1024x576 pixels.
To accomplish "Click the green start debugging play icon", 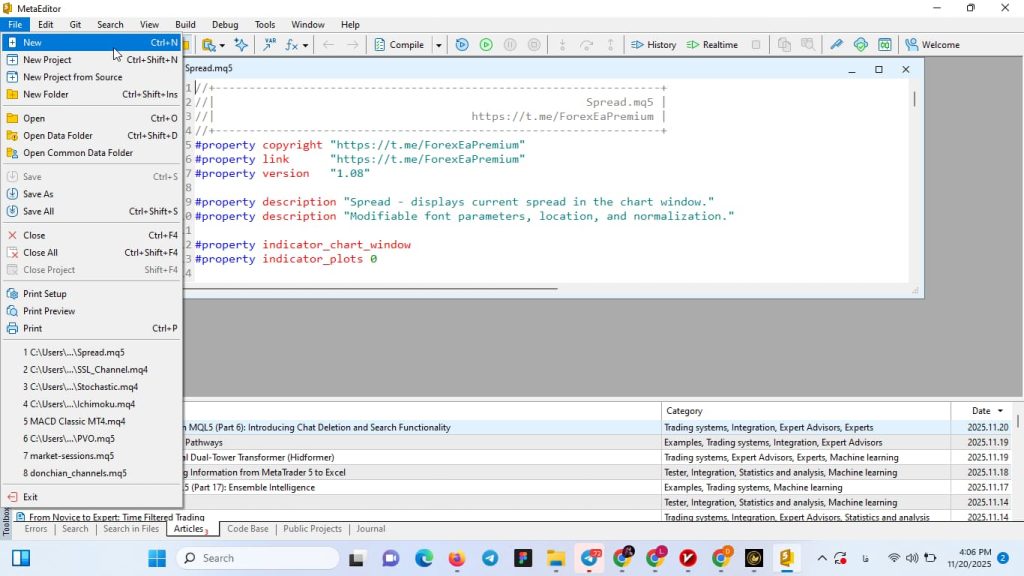I will click(x=486, y=44).
